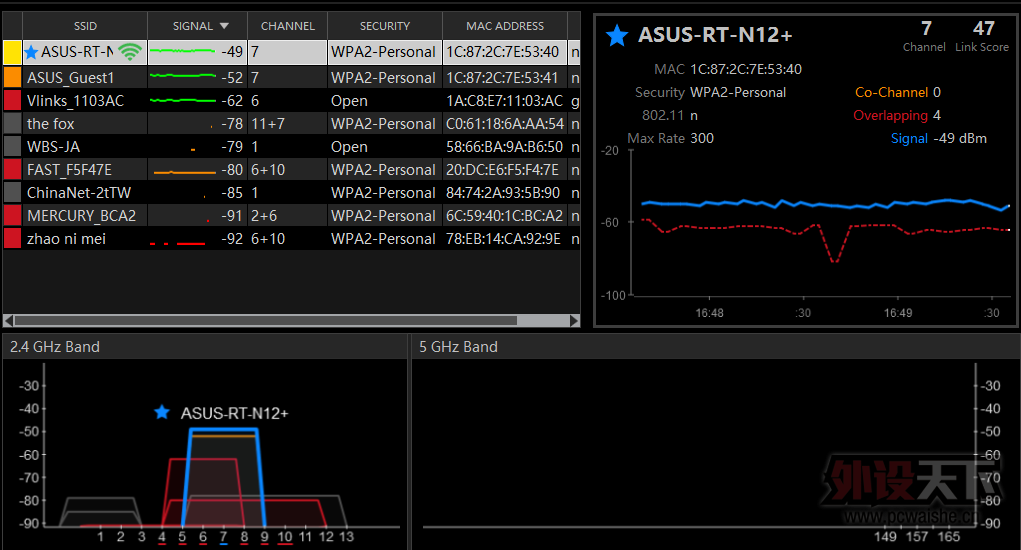Click MAC address 20:DC:E6:F5:F4:7E

click(x=502, y=169)
